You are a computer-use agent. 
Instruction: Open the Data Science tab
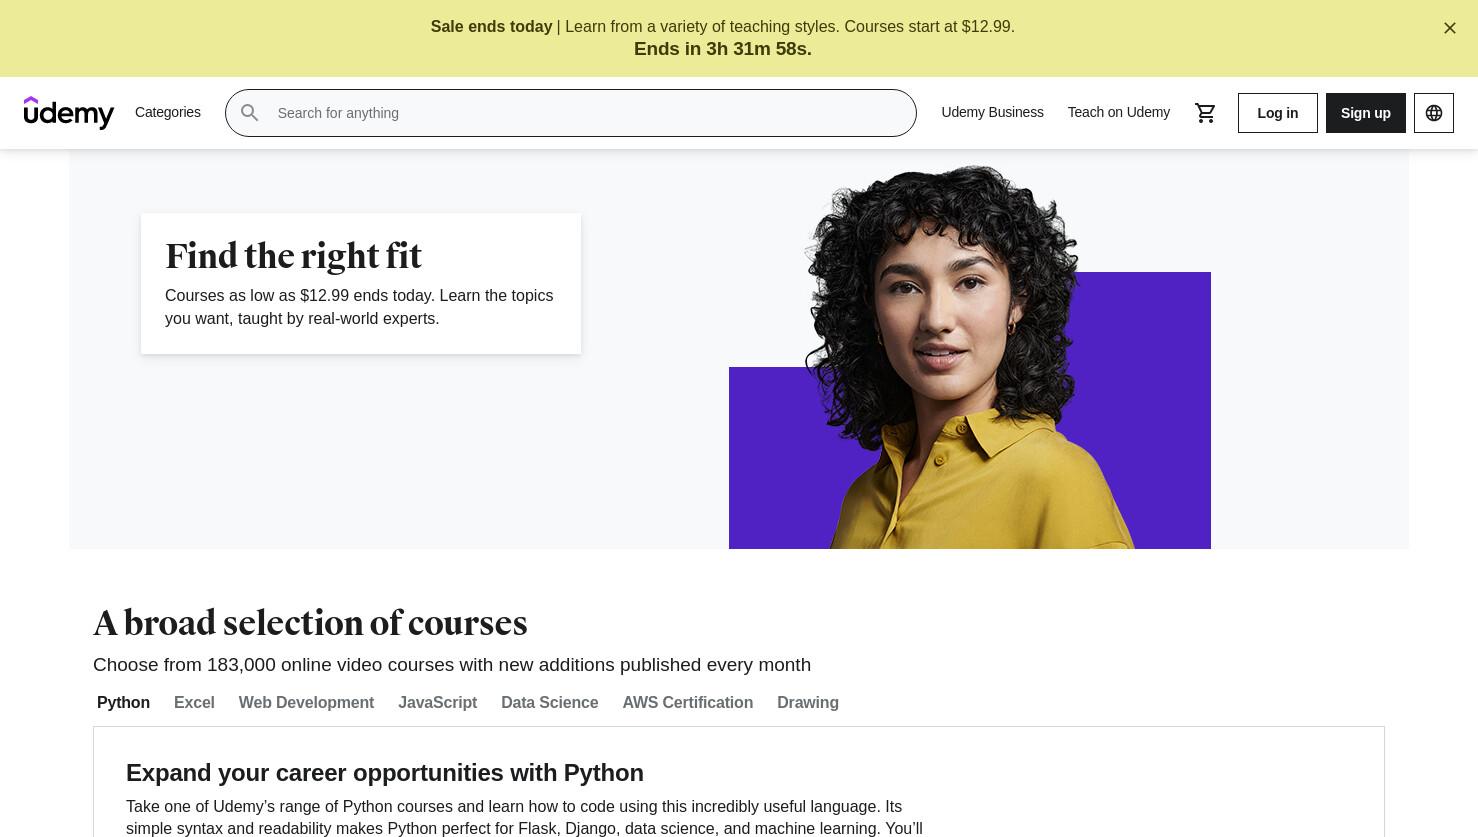tap(549, 702)
